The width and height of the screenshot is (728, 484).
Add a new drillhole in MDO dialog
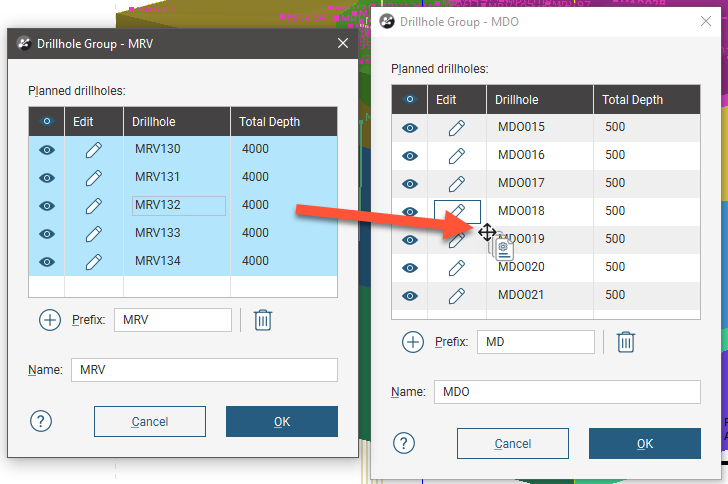[x=412, y=342]
